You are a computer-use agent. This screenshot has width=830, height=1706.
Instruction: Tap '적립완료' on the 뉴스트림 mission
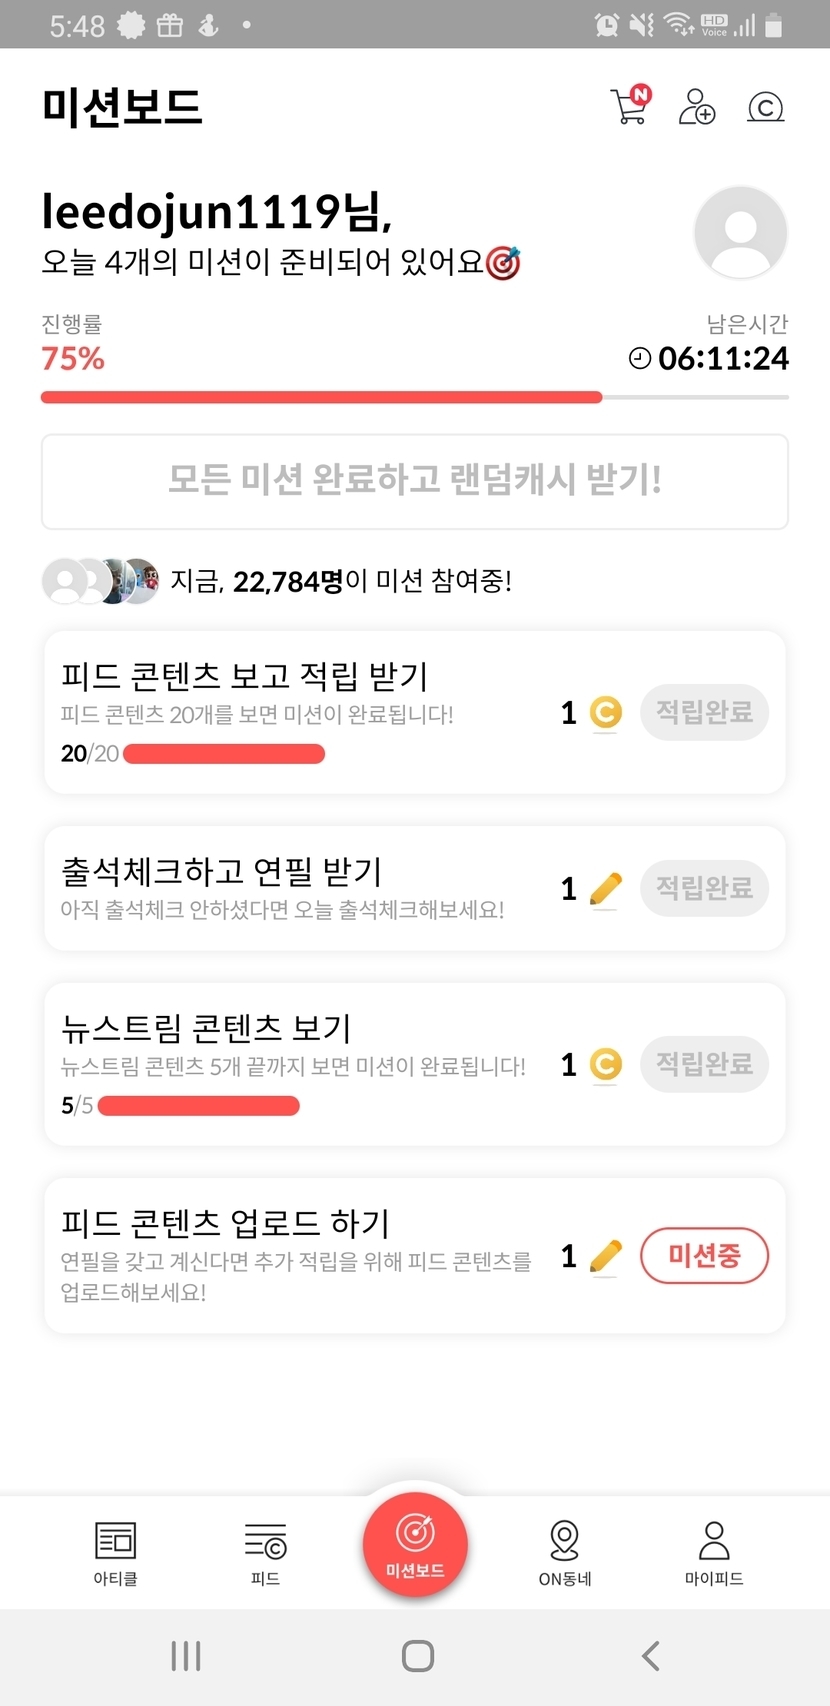(704, 1064)
